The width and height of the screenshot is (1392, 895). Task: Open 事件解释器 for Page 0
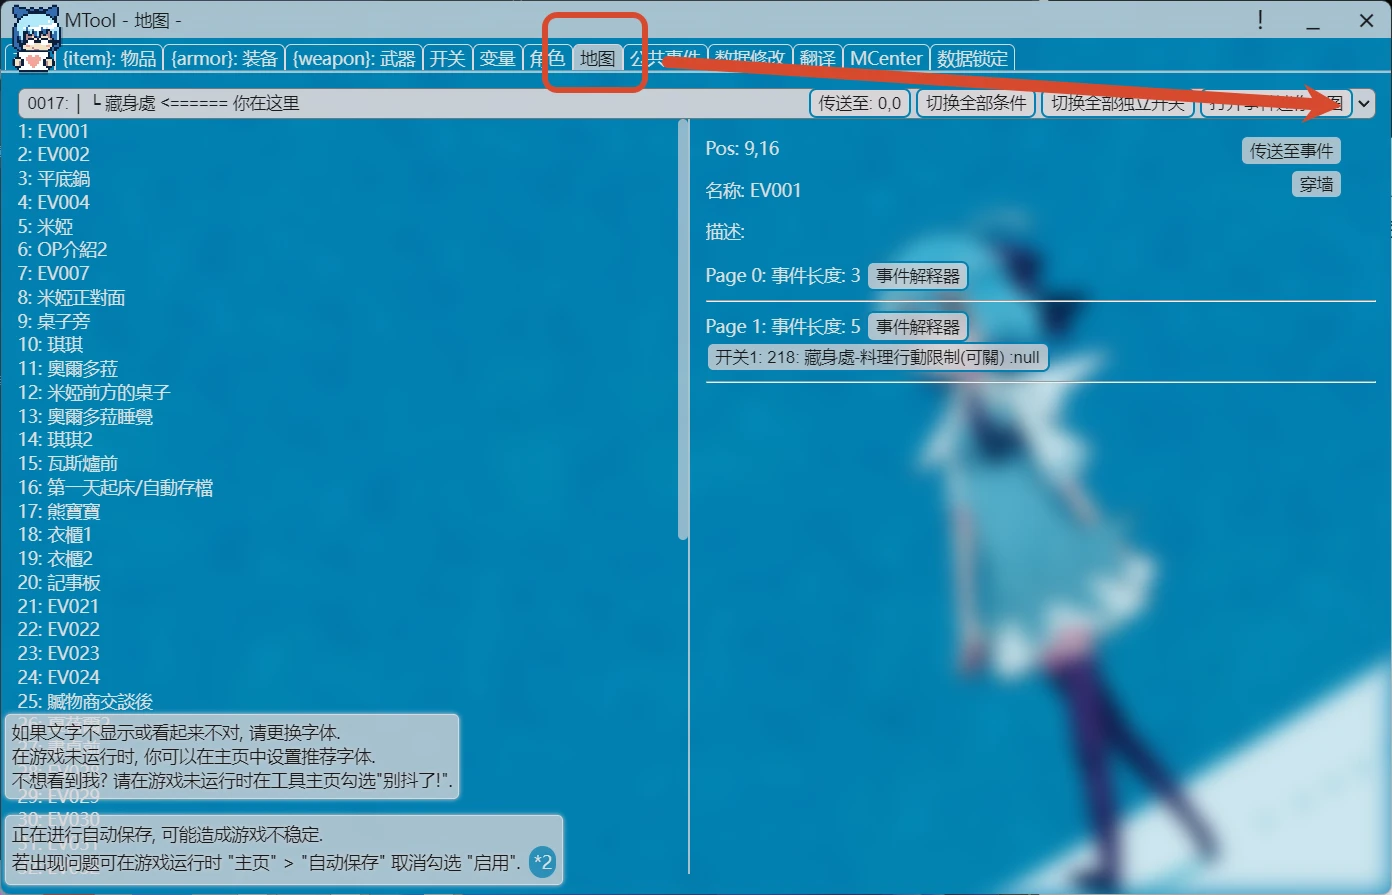[918, 276]
